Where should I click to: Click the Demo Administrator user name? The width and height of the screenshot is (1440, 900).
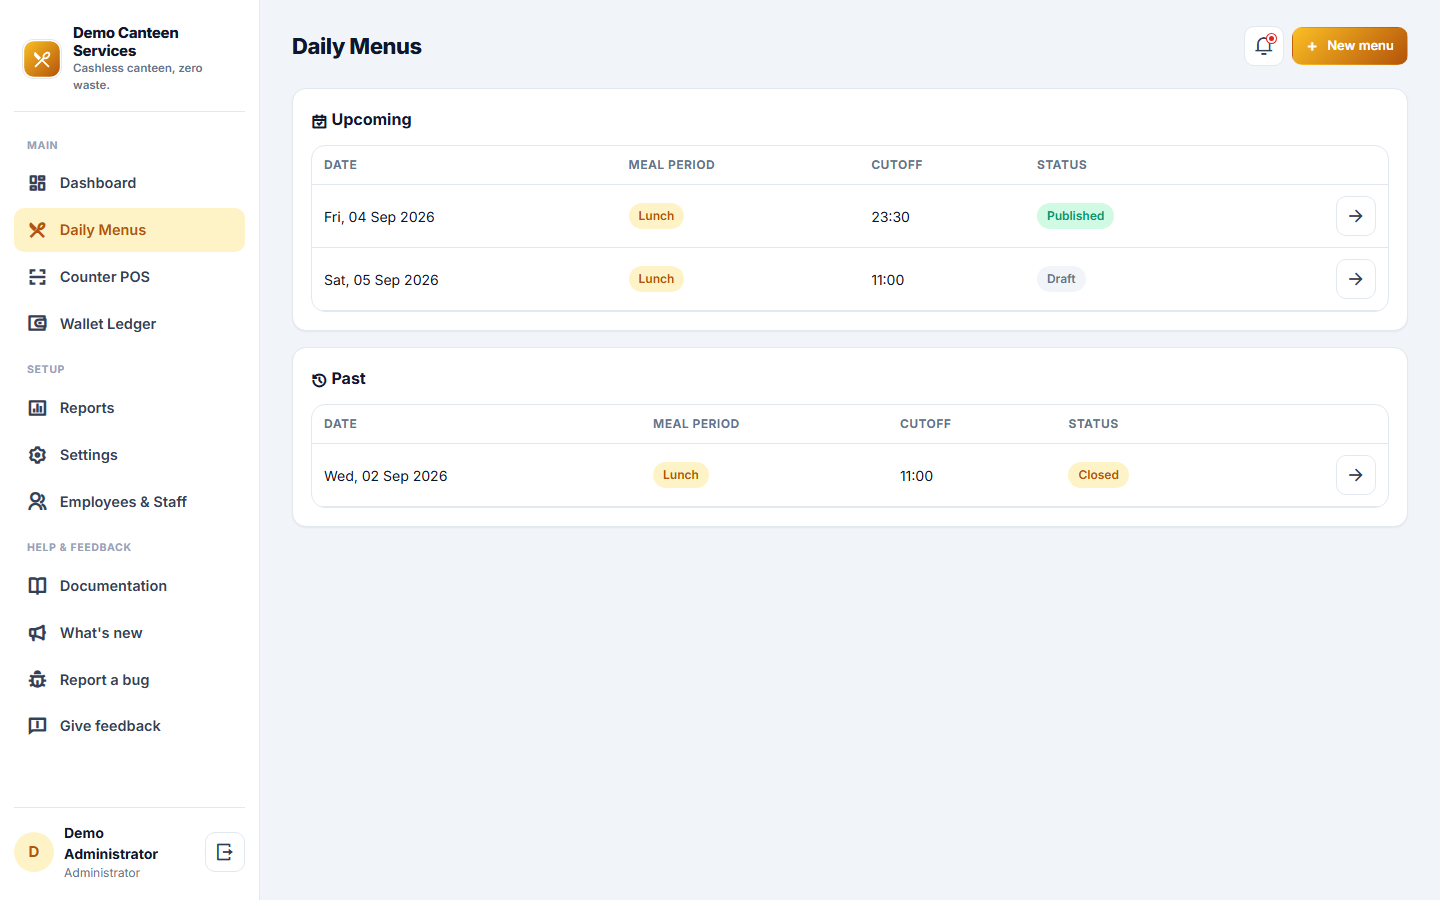[111, 843]
